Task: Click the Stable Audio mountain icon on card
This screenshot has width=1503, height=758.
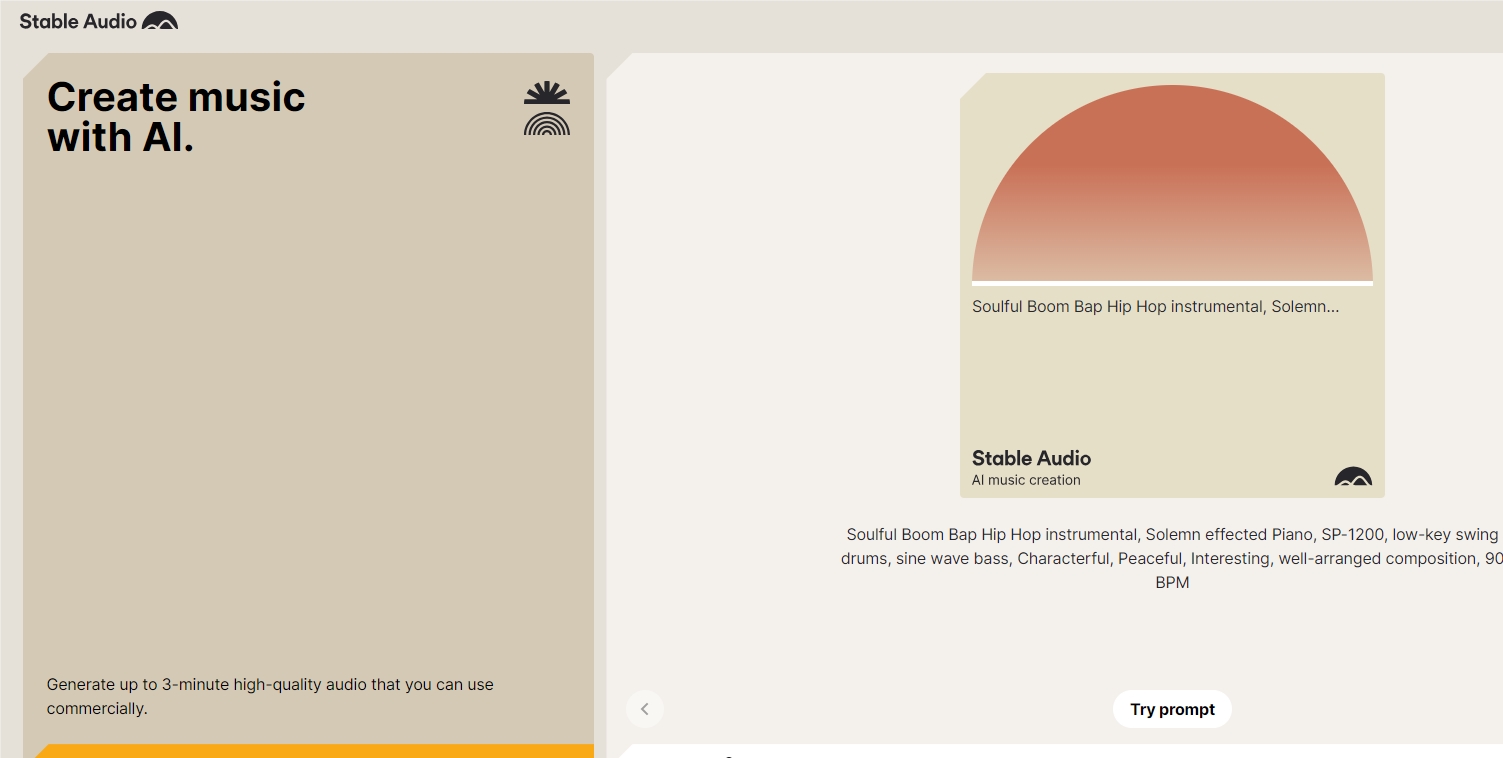Action: [1353, 476]
